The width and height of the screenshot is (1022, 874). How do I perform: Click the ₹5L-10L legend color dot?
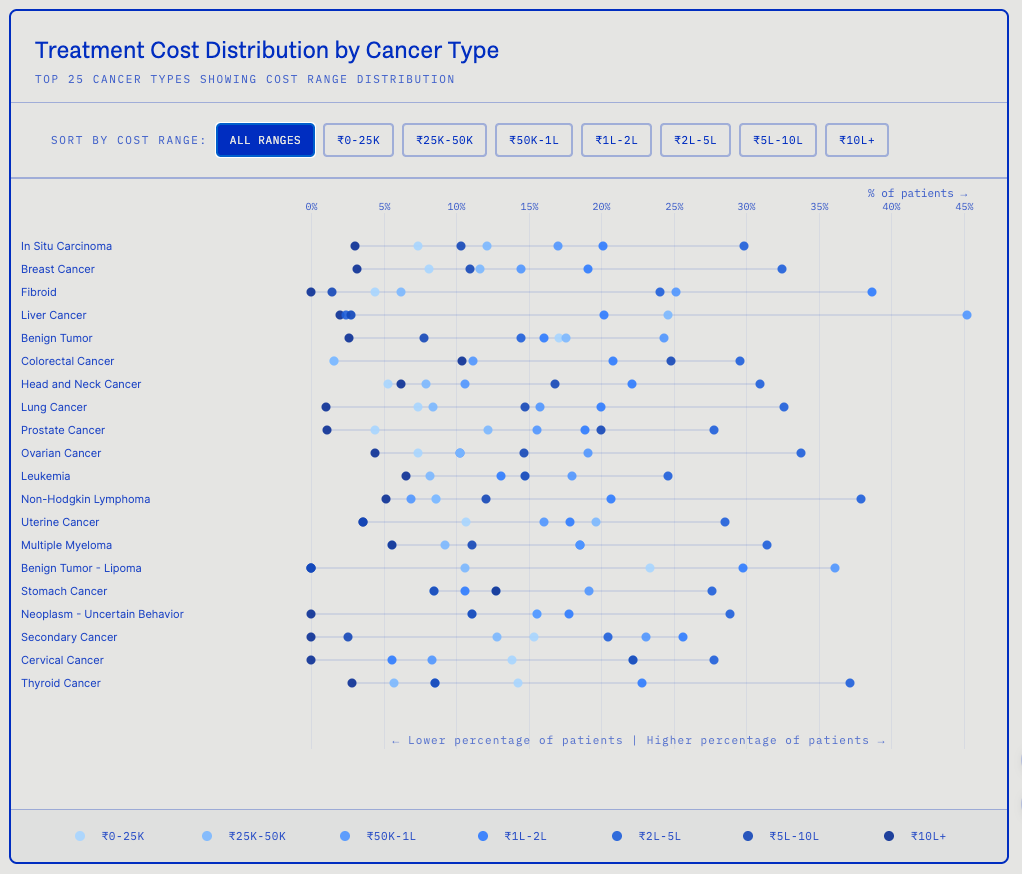click(748, 836)
